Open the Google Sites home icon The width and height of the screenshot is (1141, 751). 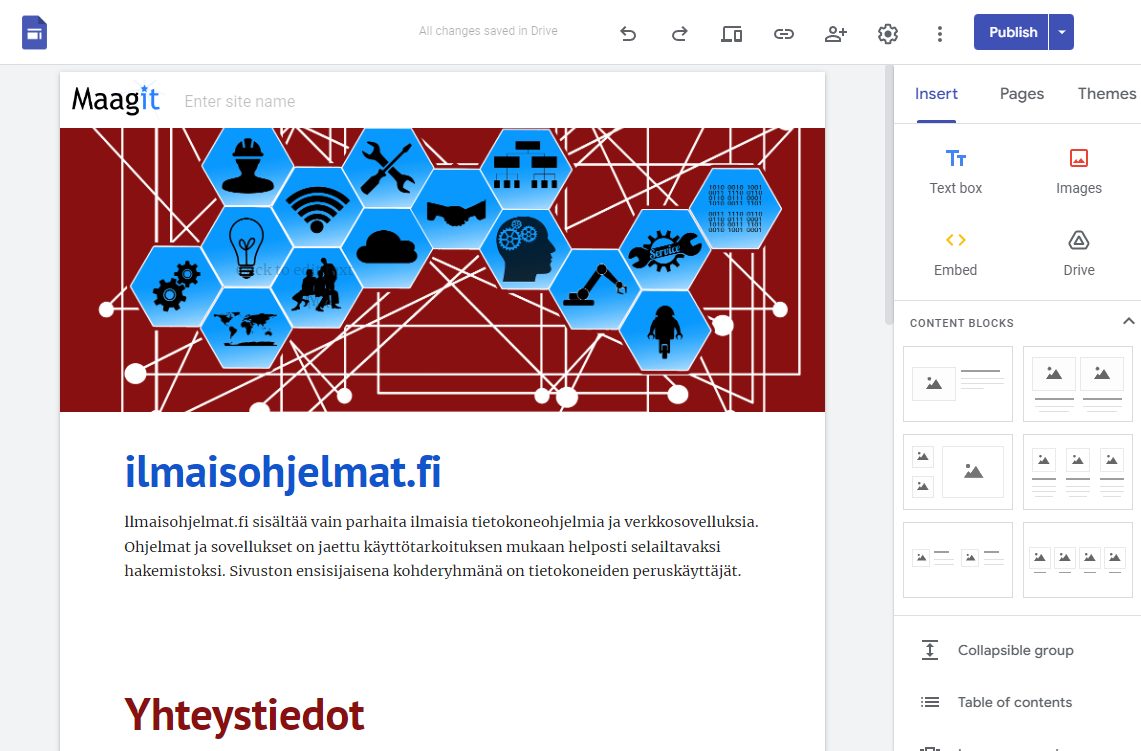34,33
